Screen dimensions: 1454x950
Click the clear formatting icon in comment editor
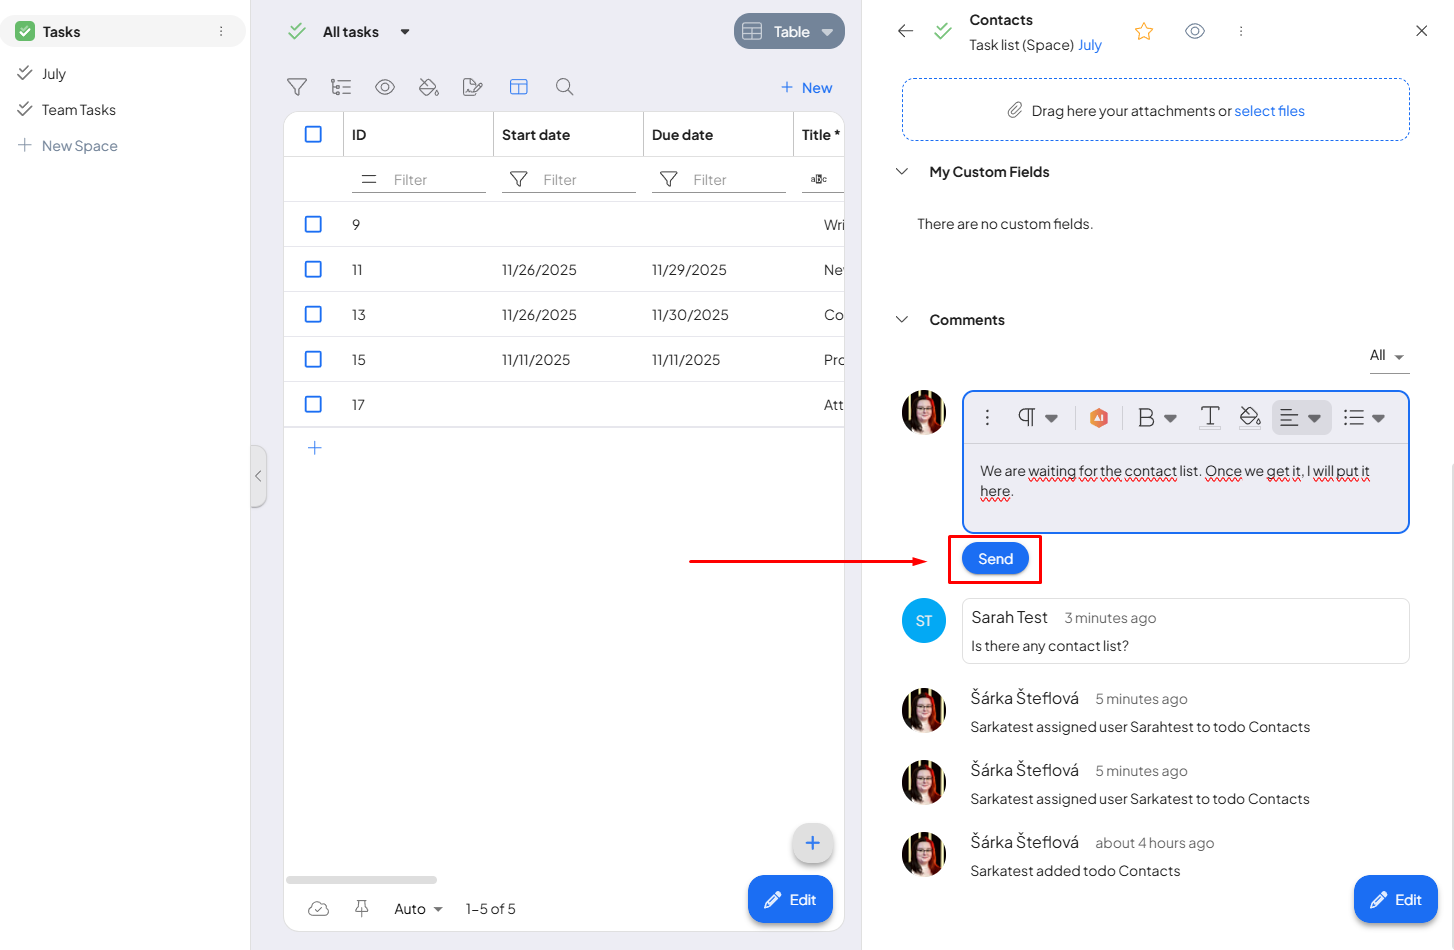(x=1209, y=417)
